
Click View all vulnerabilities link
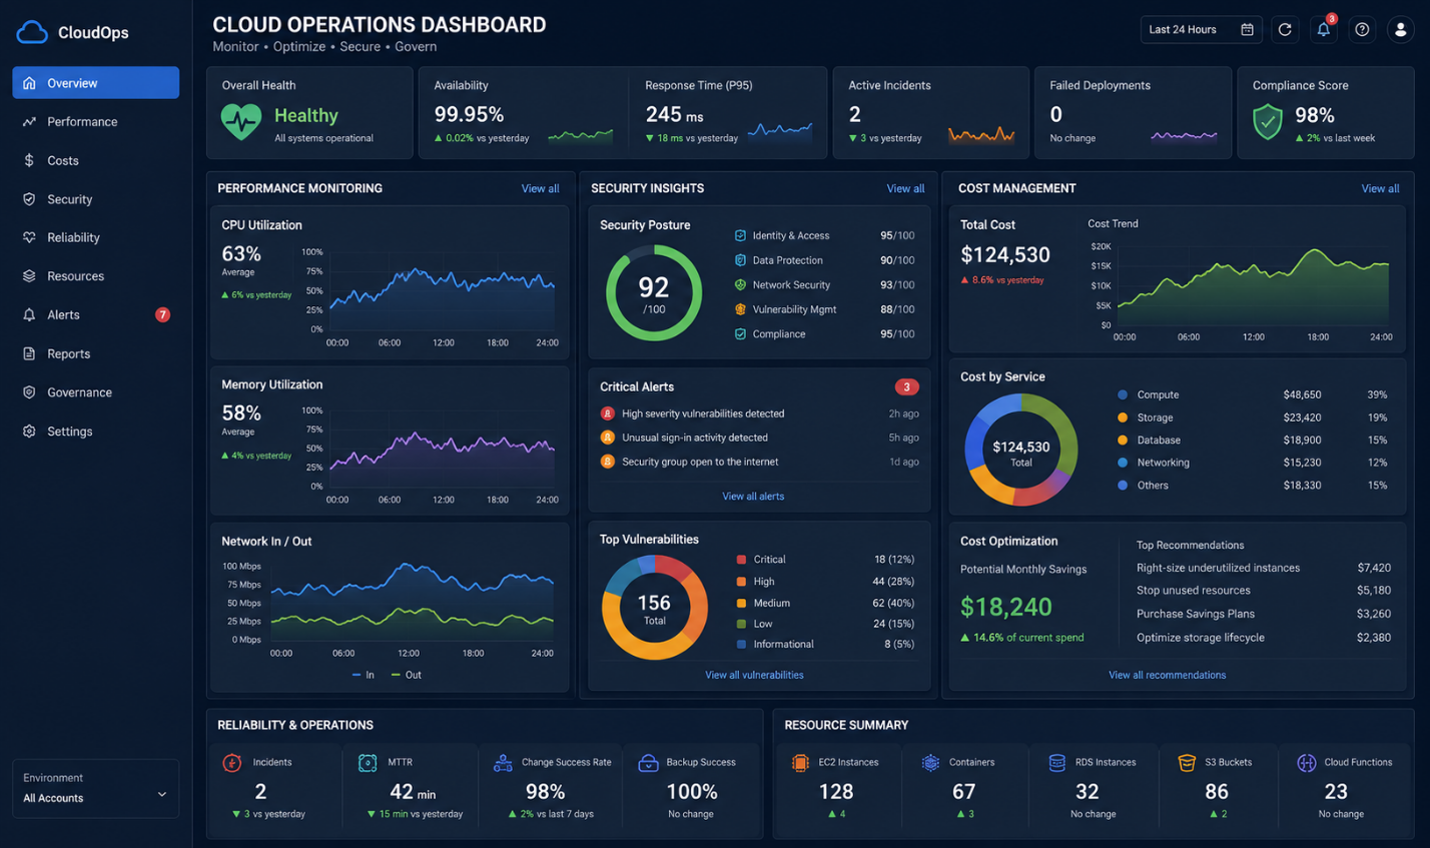click(x=754, y=675)
